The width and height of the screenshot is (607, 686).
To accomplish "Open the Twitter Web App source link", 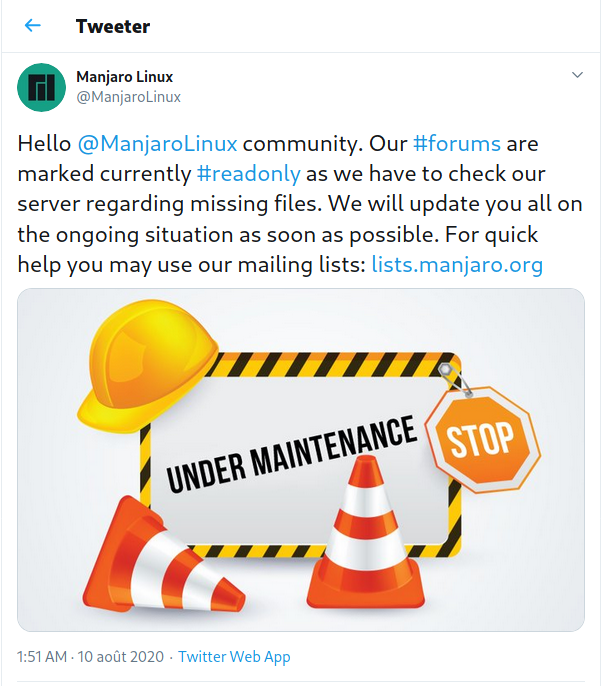I will [x=234, y=657].
